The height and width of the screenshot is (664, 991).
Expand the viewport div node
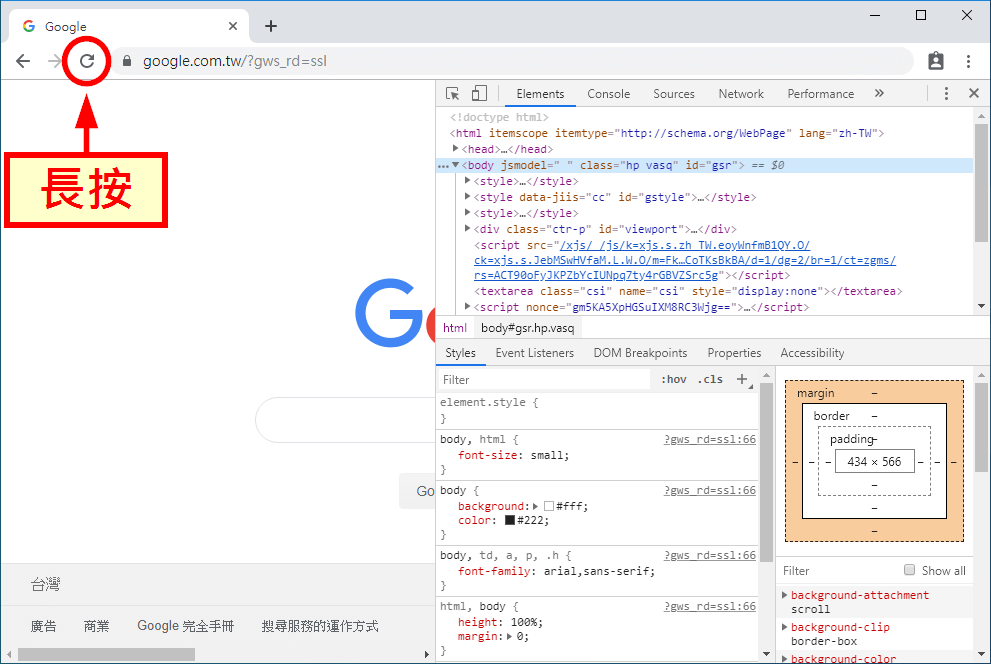point(468,229)
